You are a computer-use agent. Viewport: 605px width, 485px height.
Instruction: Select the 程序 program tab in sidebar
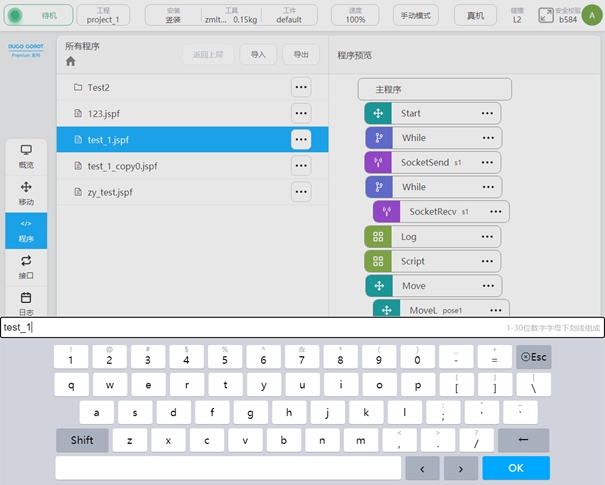[26, 230]
